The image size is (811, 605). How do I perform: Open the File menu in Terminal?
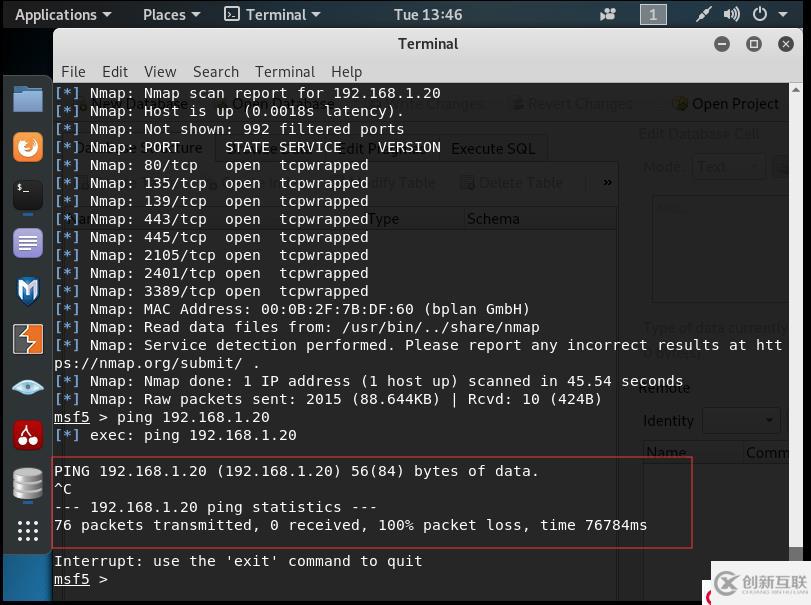[73, 72]
